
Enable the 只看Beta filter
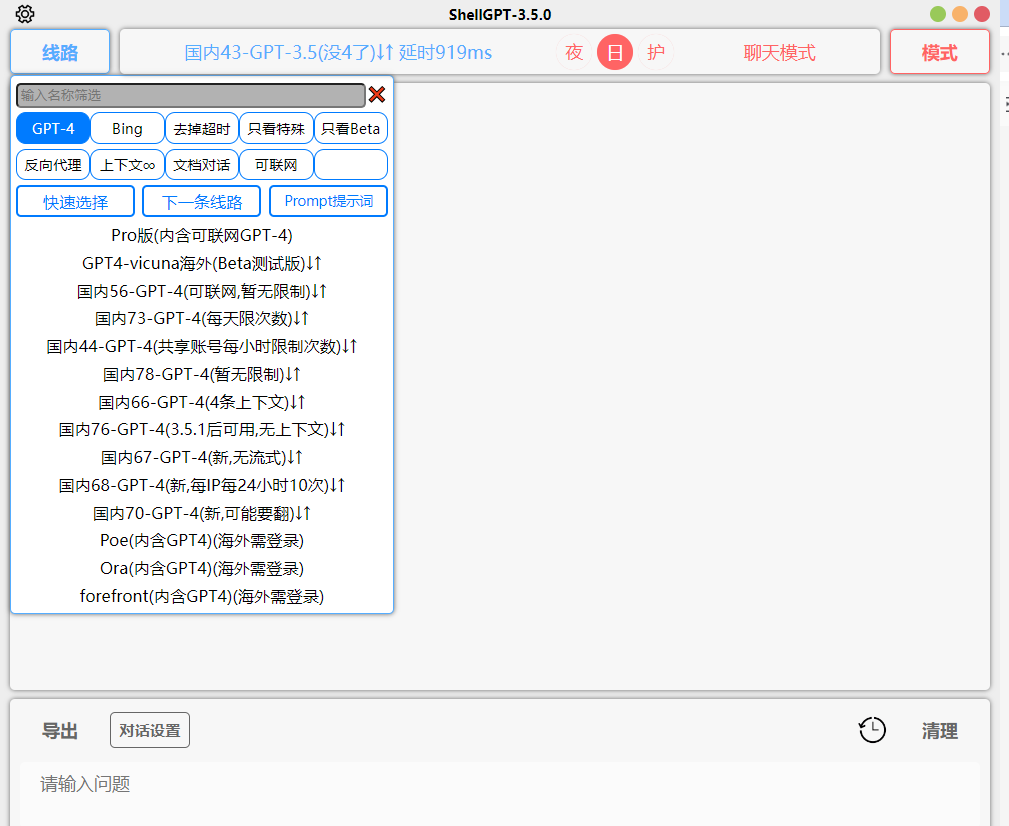pyautogui.click(x=350, y=128)
